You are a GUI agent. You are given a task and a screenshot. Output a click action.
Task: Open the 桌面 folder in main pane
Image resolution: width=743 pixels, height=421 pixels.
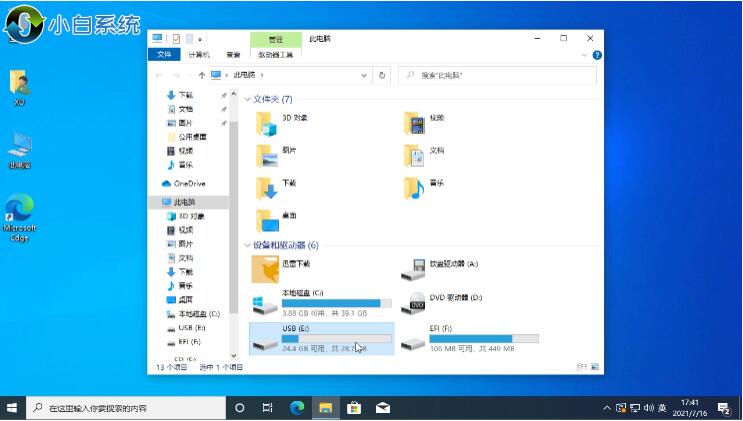pos(277,220)
